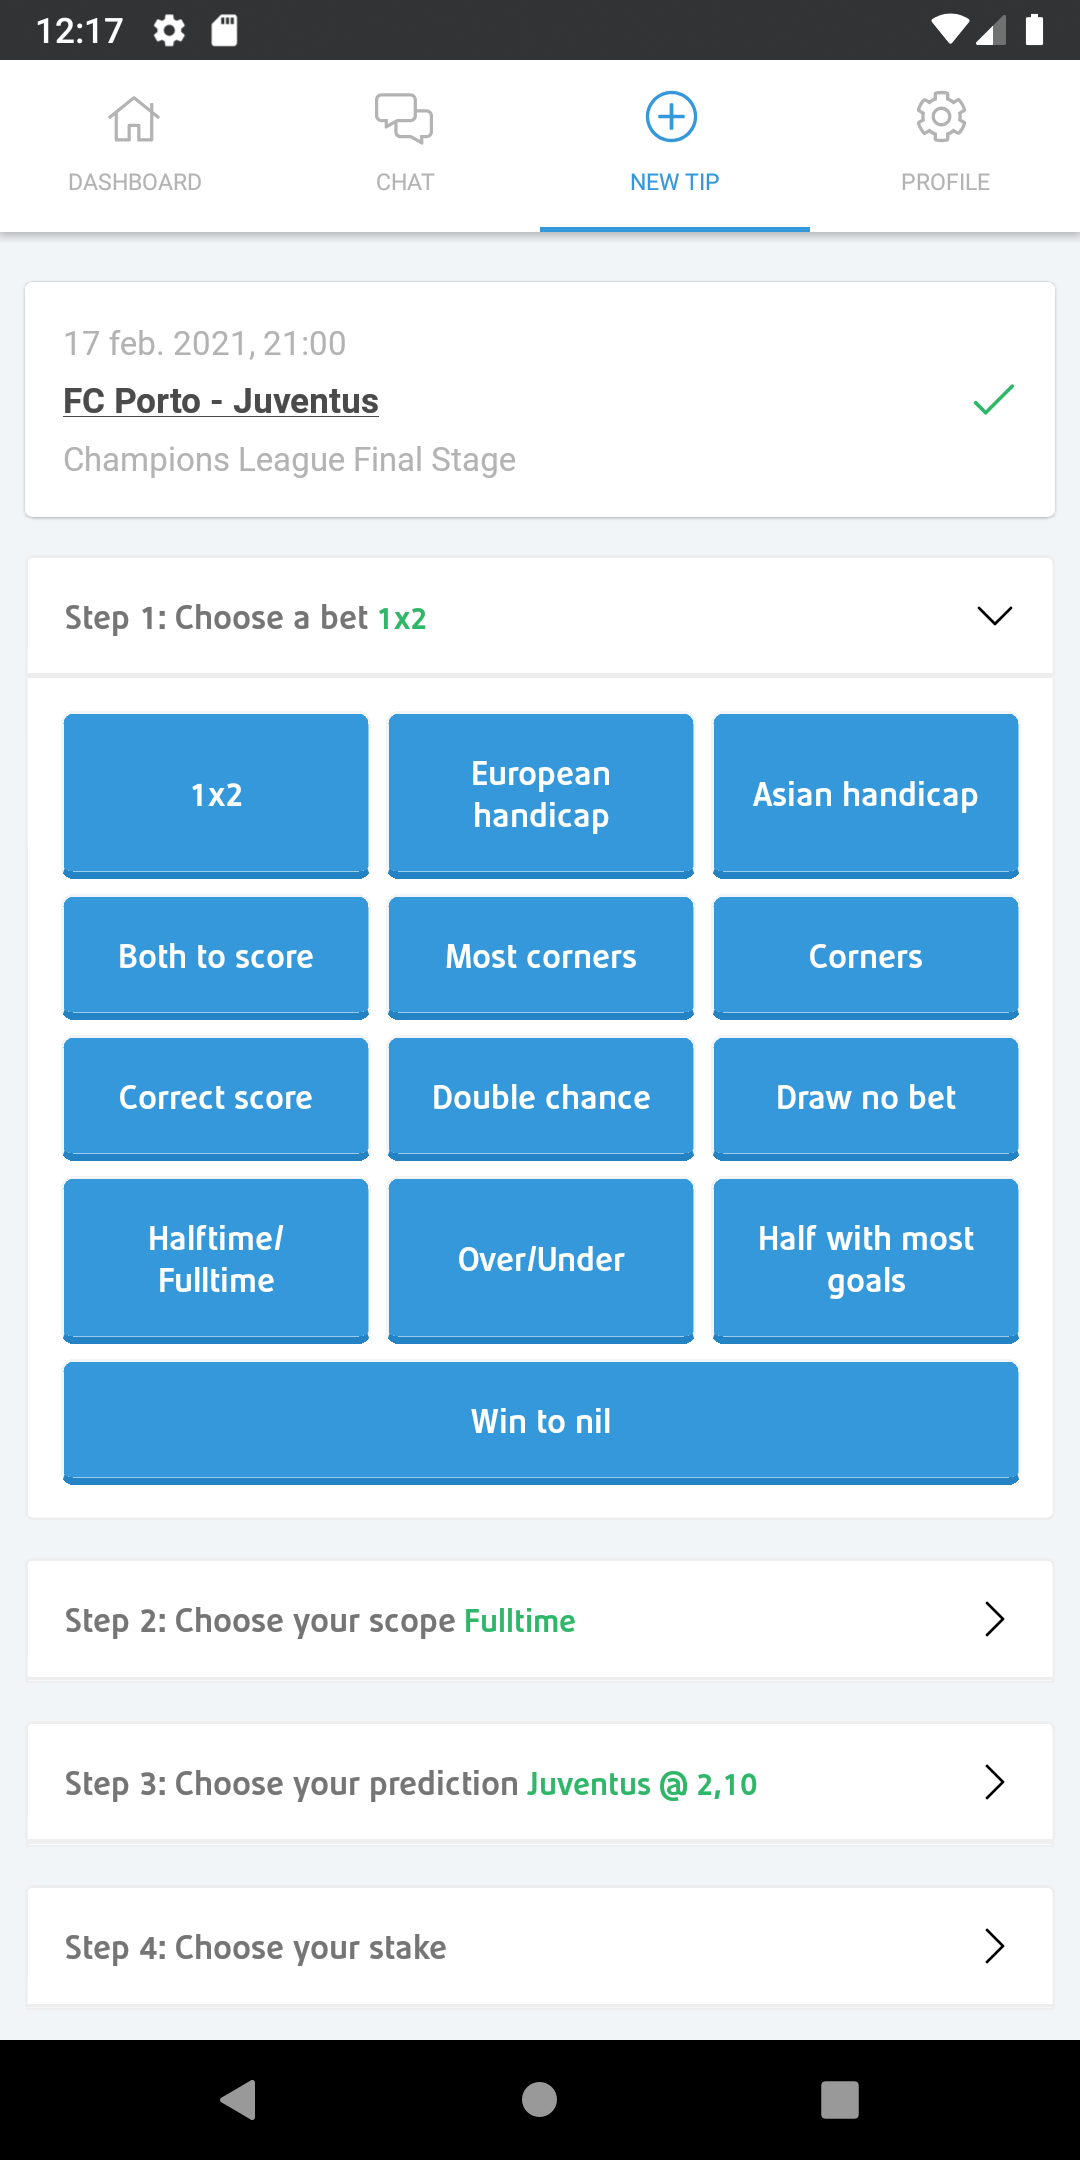Expand Step 3 prediction chevron
The image size is (1080, 2160).
(x=994, y=1782)
